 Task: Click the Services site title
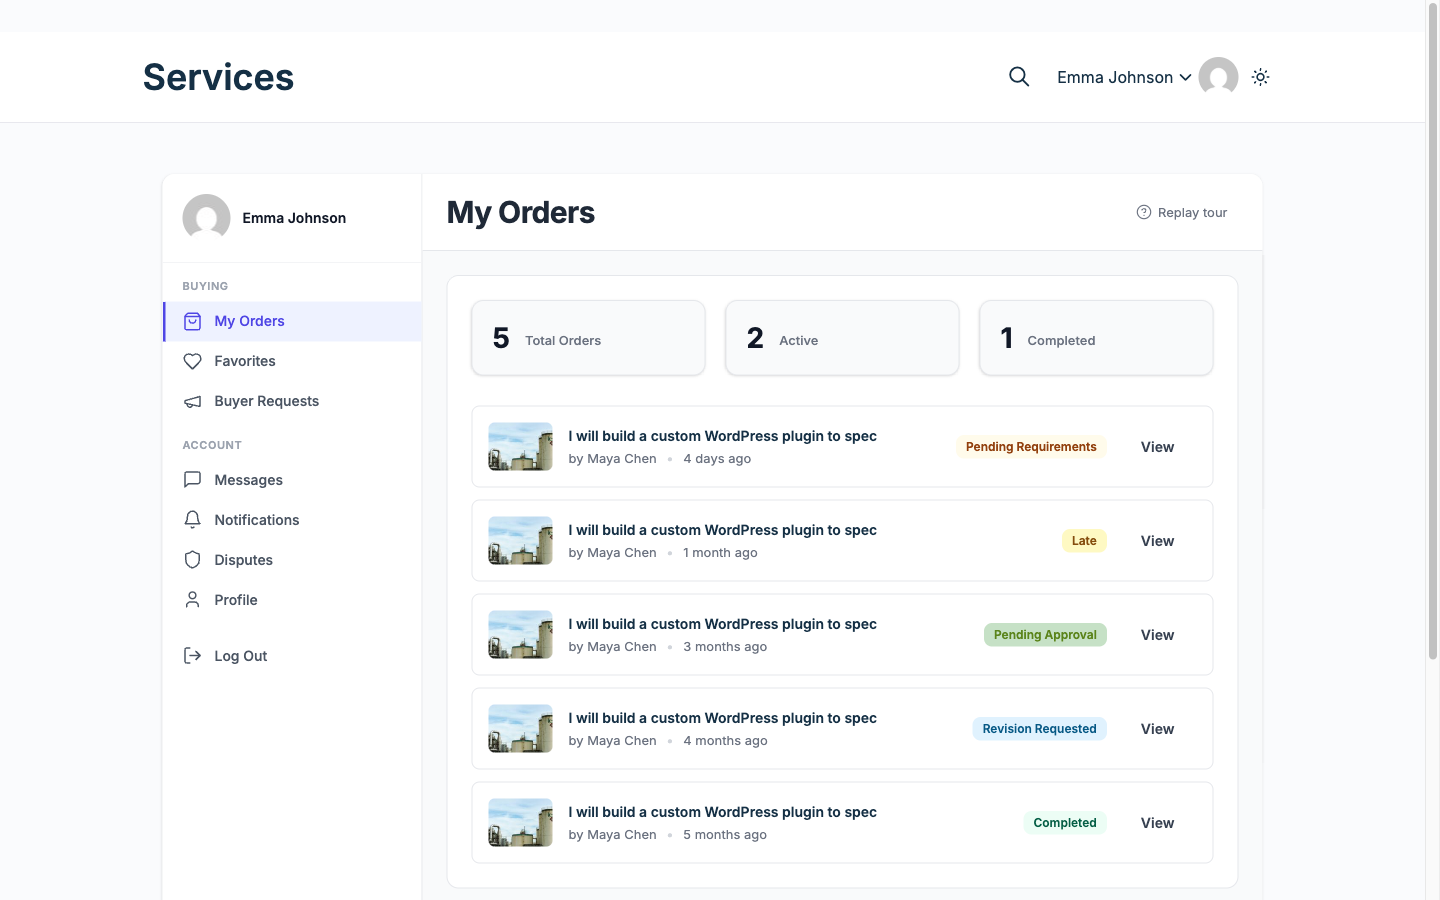(218, 77)
